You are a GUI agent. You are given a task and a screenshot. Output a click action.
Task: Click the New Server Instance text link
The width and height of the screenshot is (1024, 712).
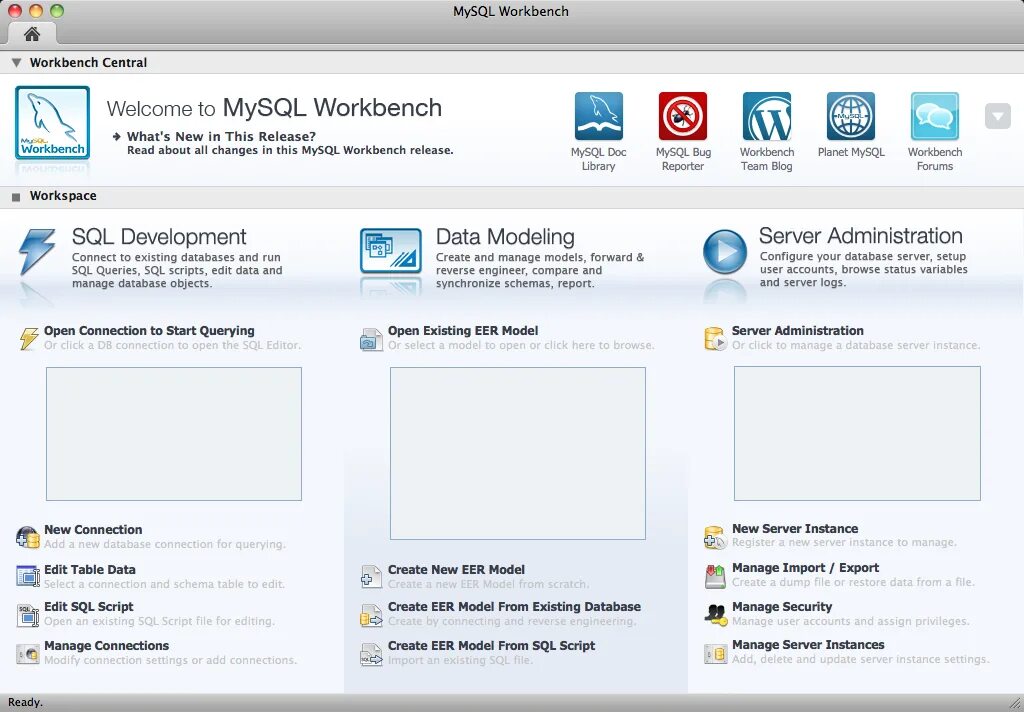[x=795, y=529]
